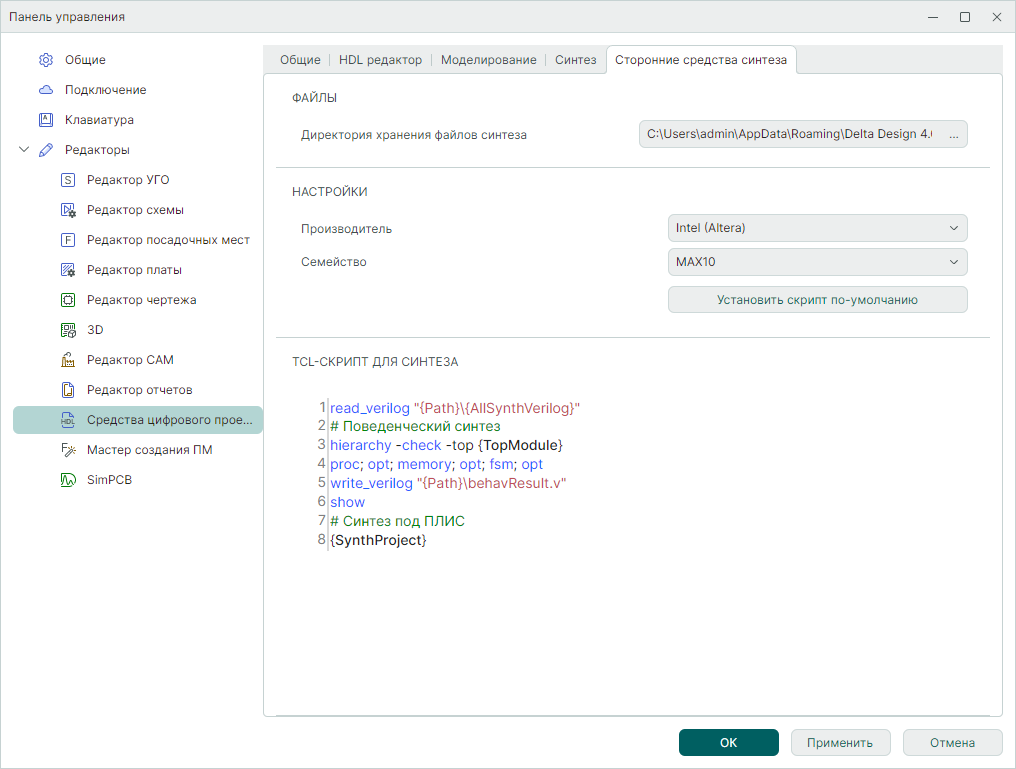Open the Синтез tab
The width and height of the screenshot is (1016, 769).
(575, 60)
